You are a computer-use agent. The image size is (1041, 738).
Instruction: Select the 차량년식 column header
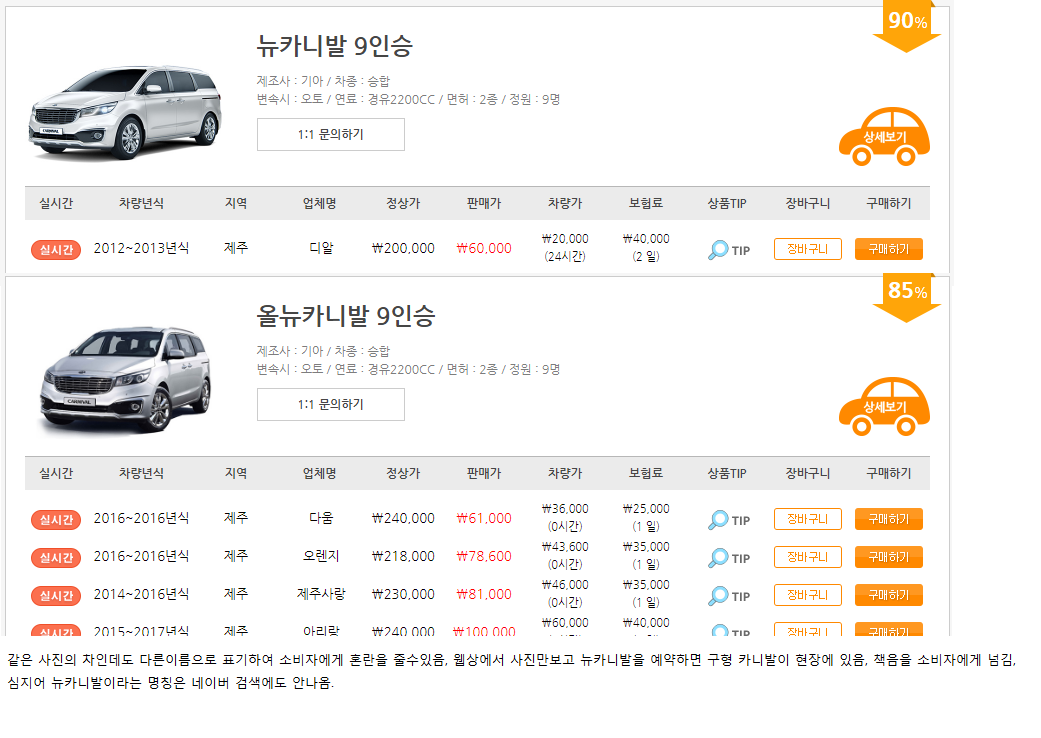click(x=142, y=203)
